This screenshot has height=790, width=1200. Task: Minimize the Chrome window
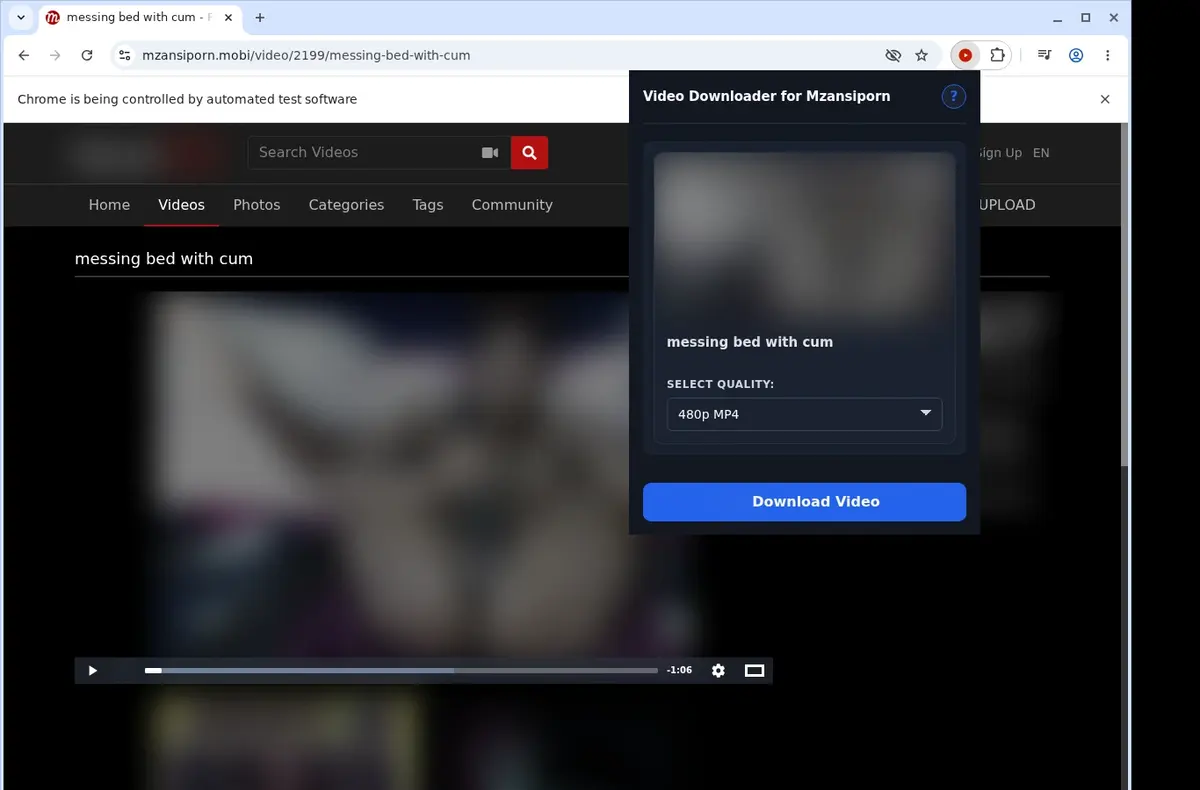pos(1059,18)
